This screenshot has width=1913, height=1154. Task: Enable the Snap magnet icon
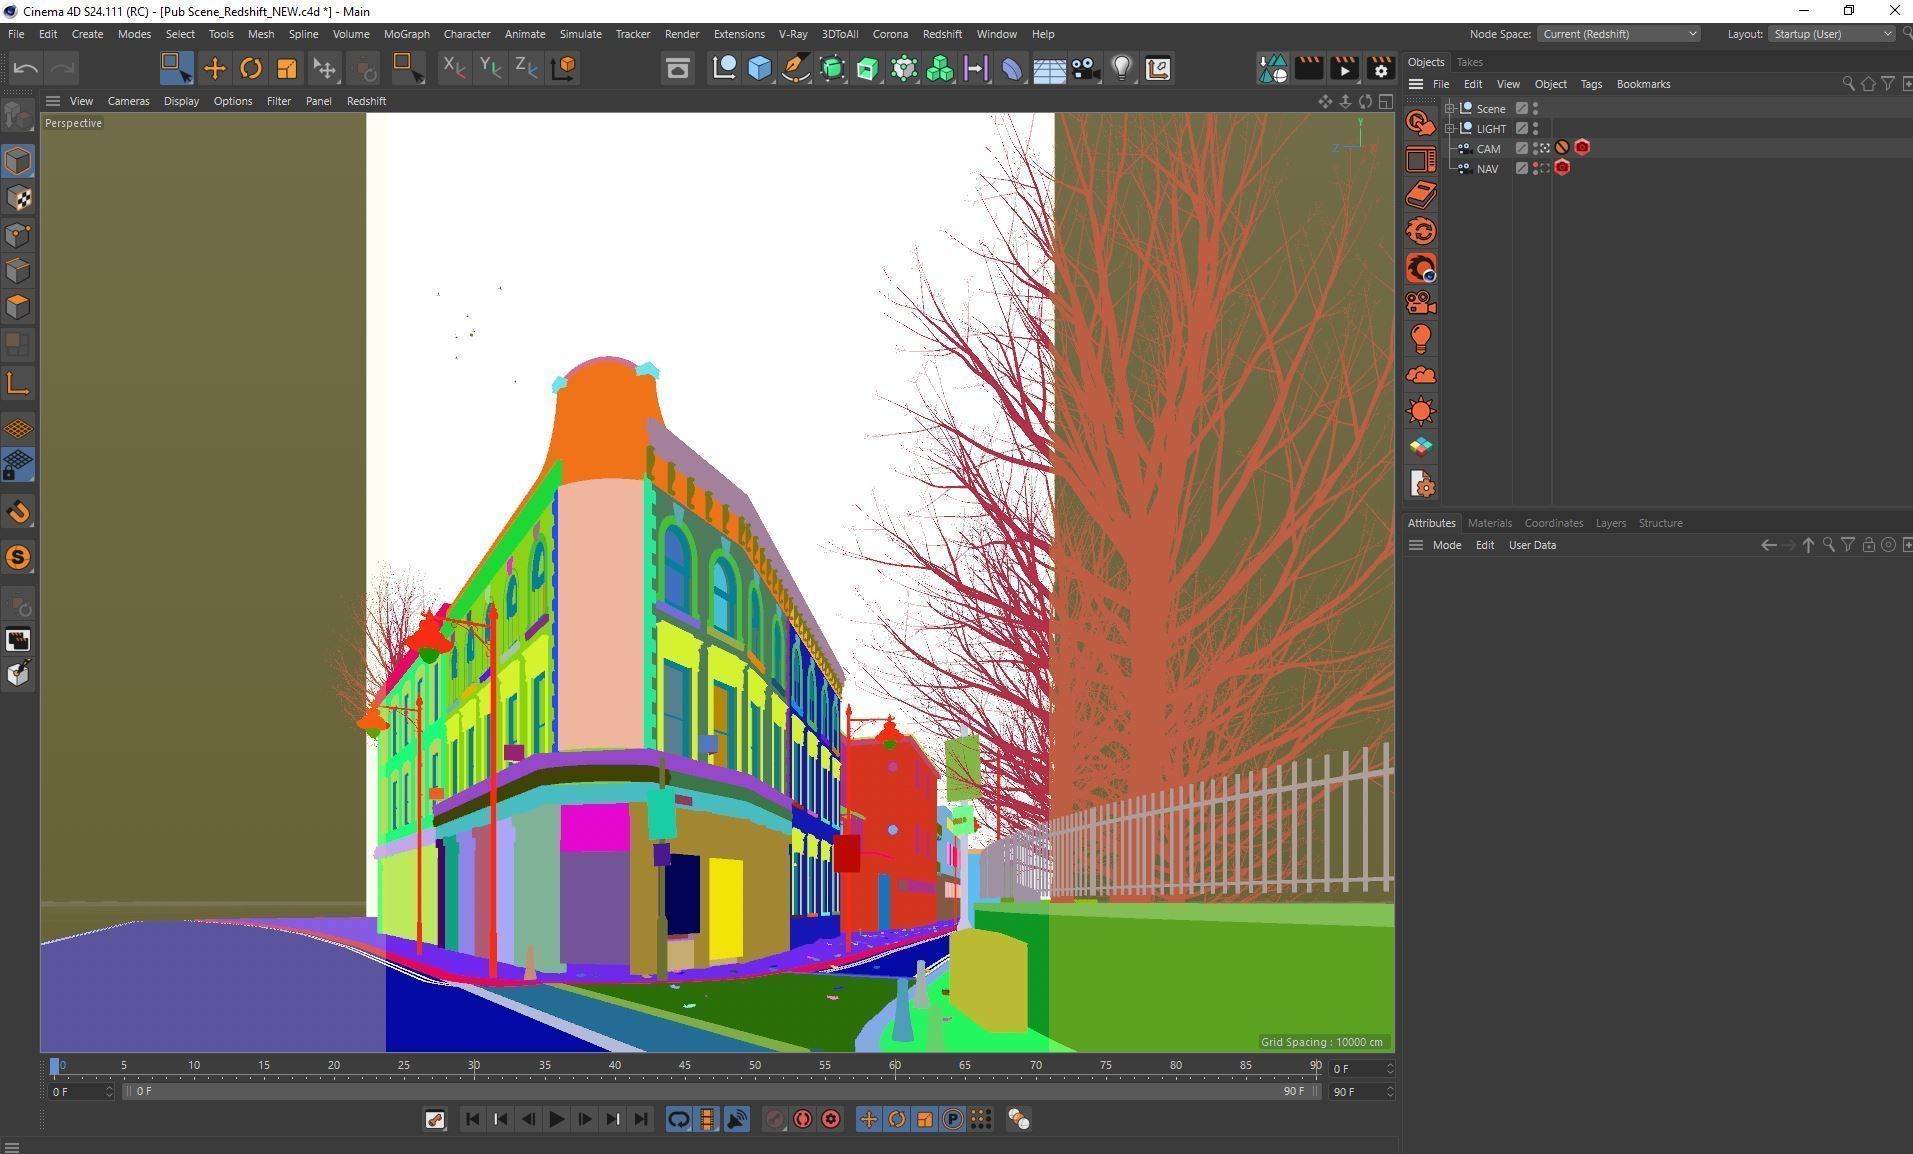point(18,512)
